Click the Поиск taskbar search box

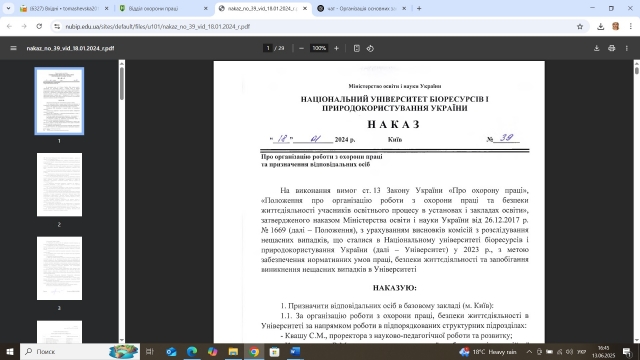80,351
